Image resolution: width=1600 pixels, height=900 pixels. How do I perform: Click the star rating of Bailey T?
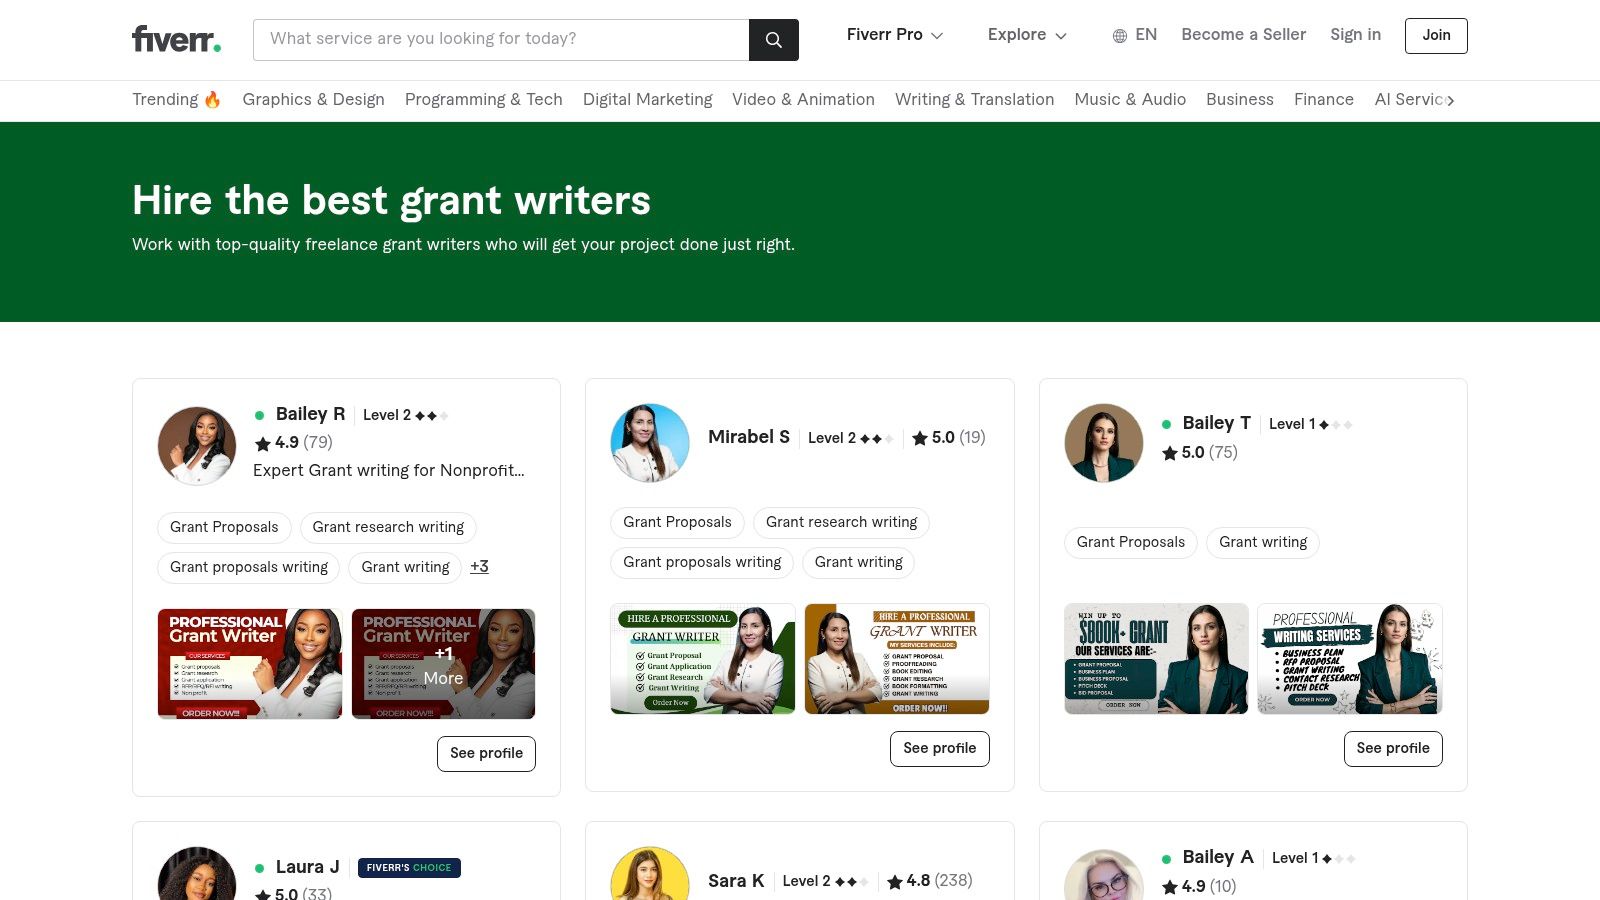(x=1199, y=452)
